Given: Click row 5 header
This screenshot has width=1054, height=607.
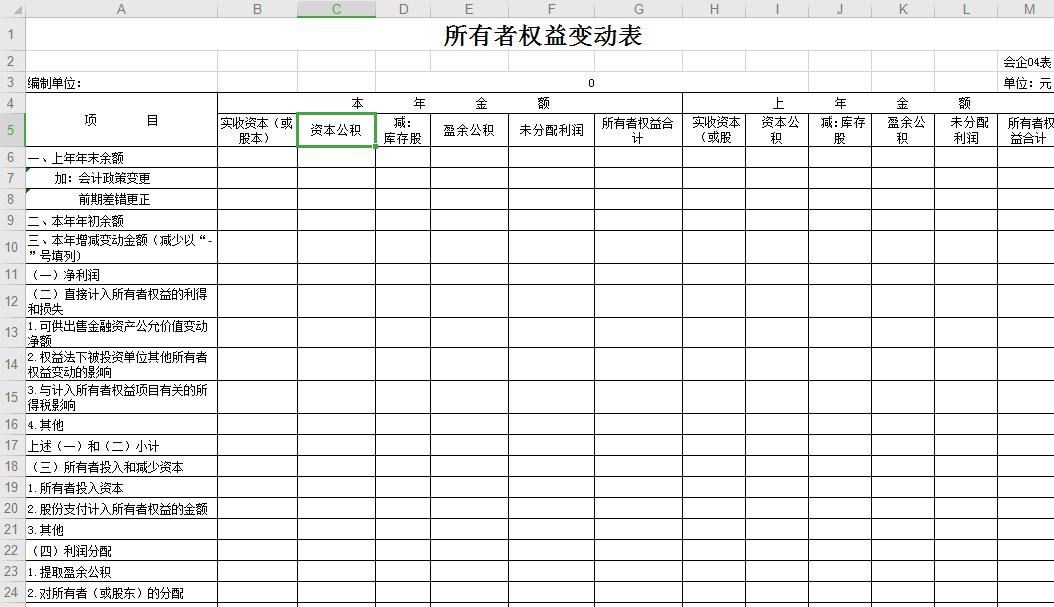Looking at the screenshot, I should (12, 130).
